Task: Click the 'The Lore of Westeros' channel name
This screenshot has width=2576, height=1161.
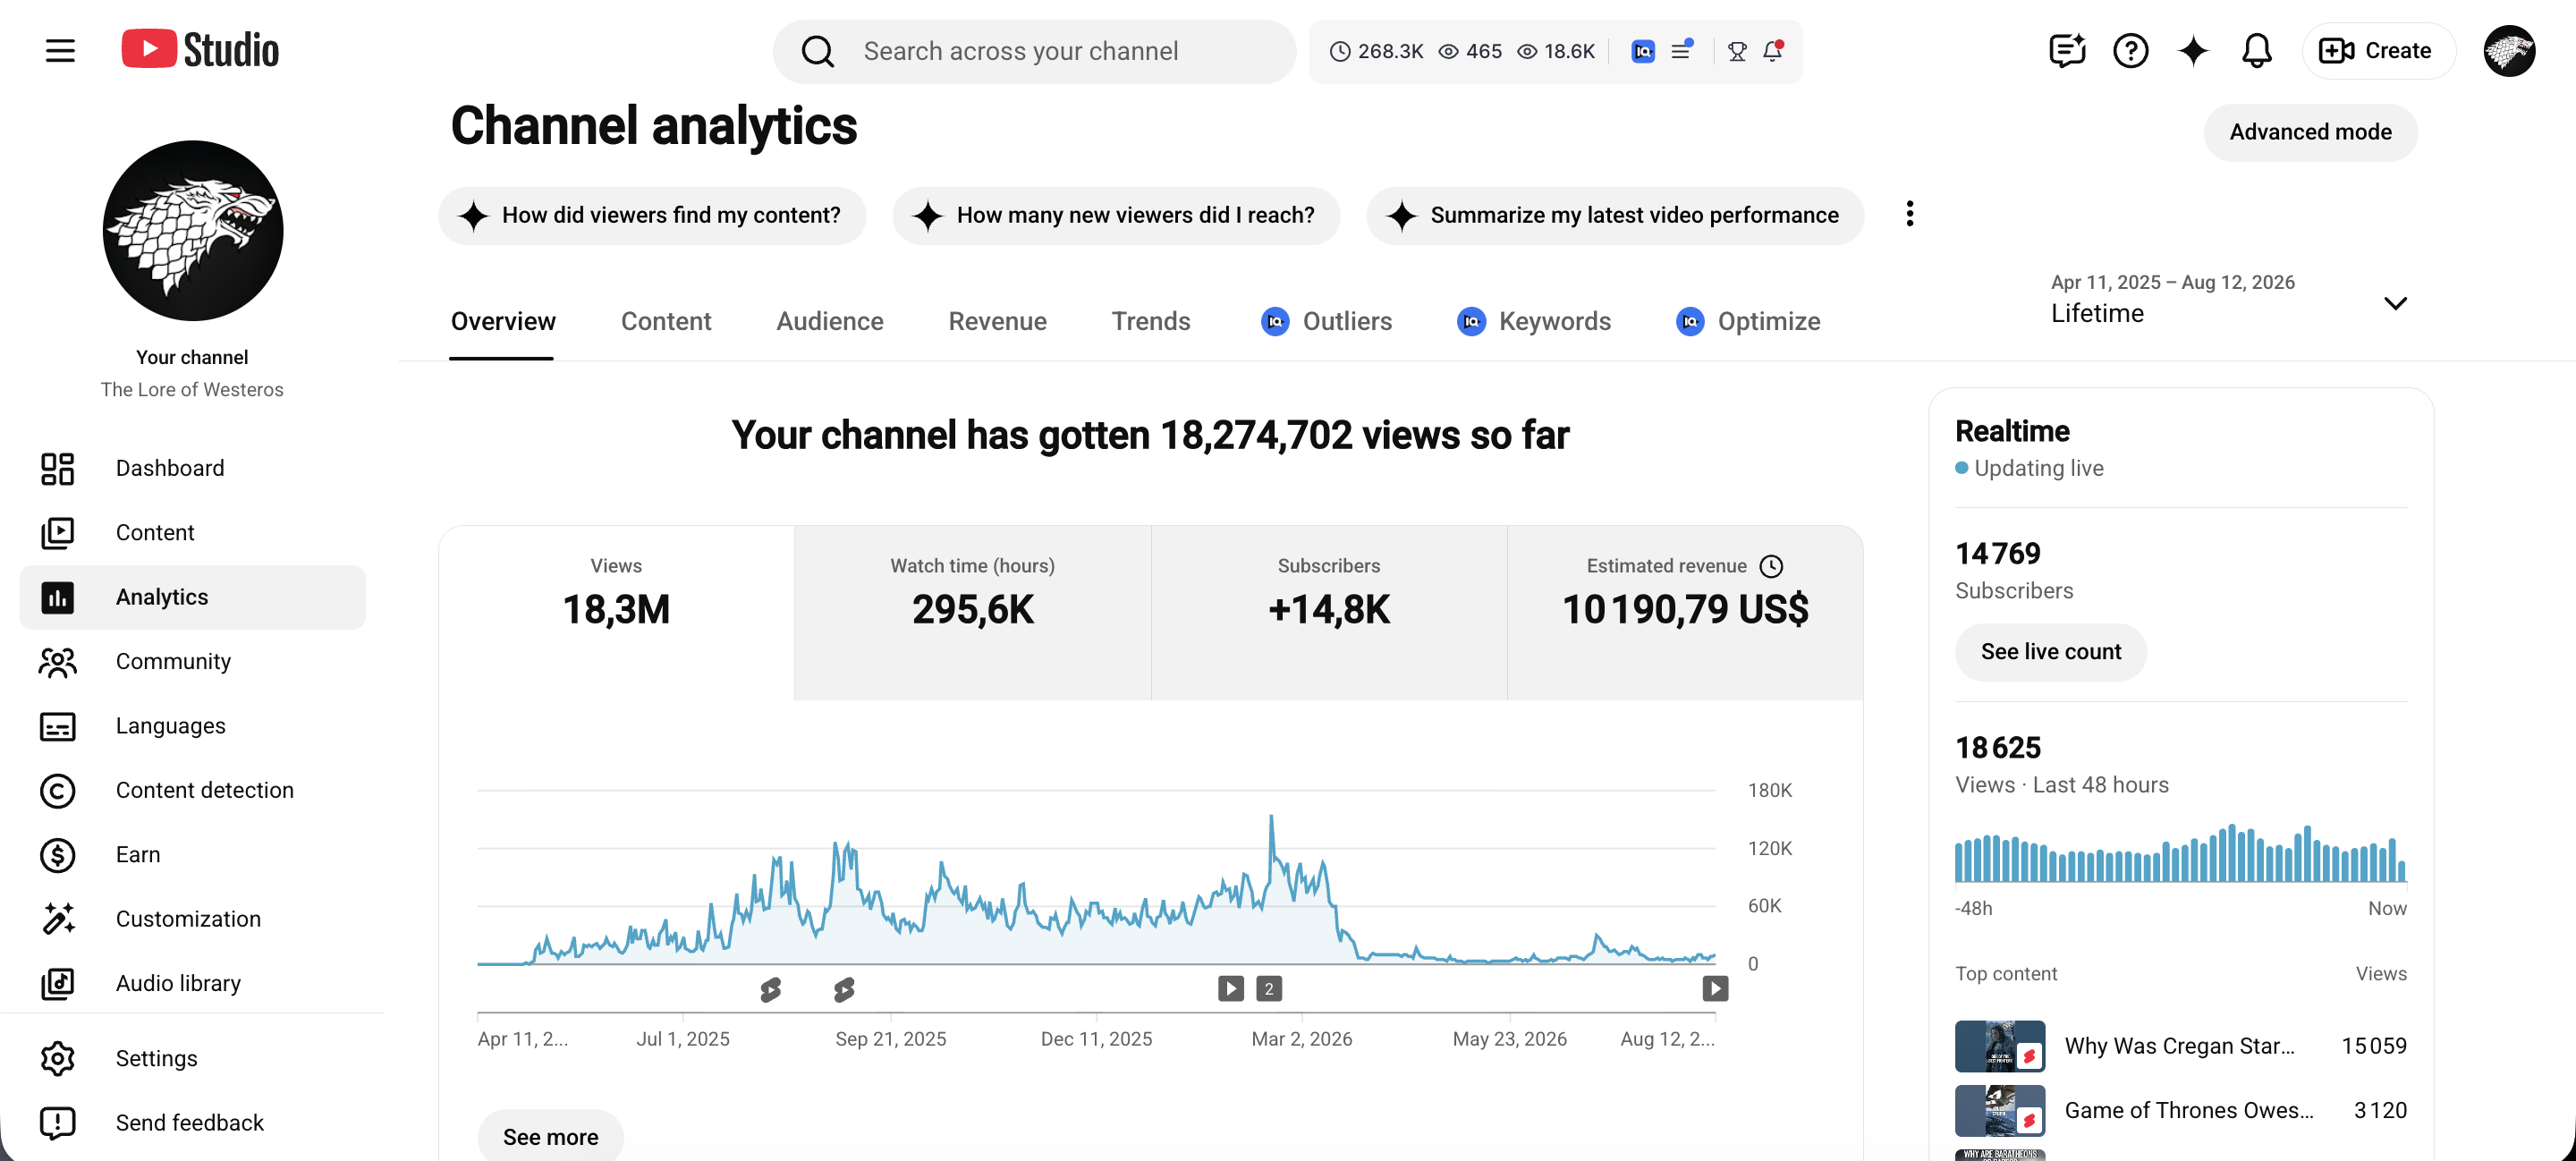Action: click(x=192, y=390)
